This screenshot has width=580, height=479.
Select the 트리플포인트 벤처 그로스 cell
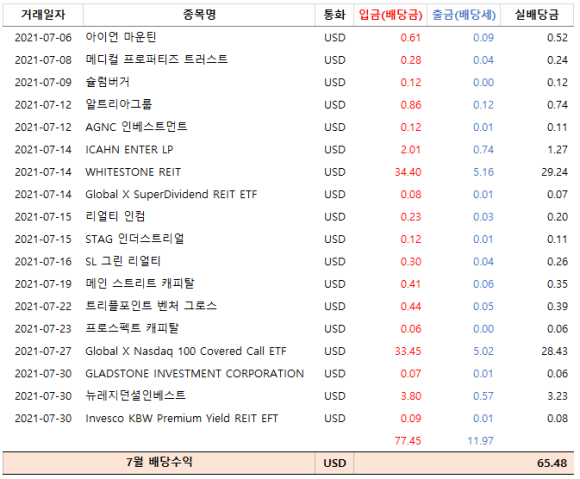pyautogui.click(x=151, y=306)
